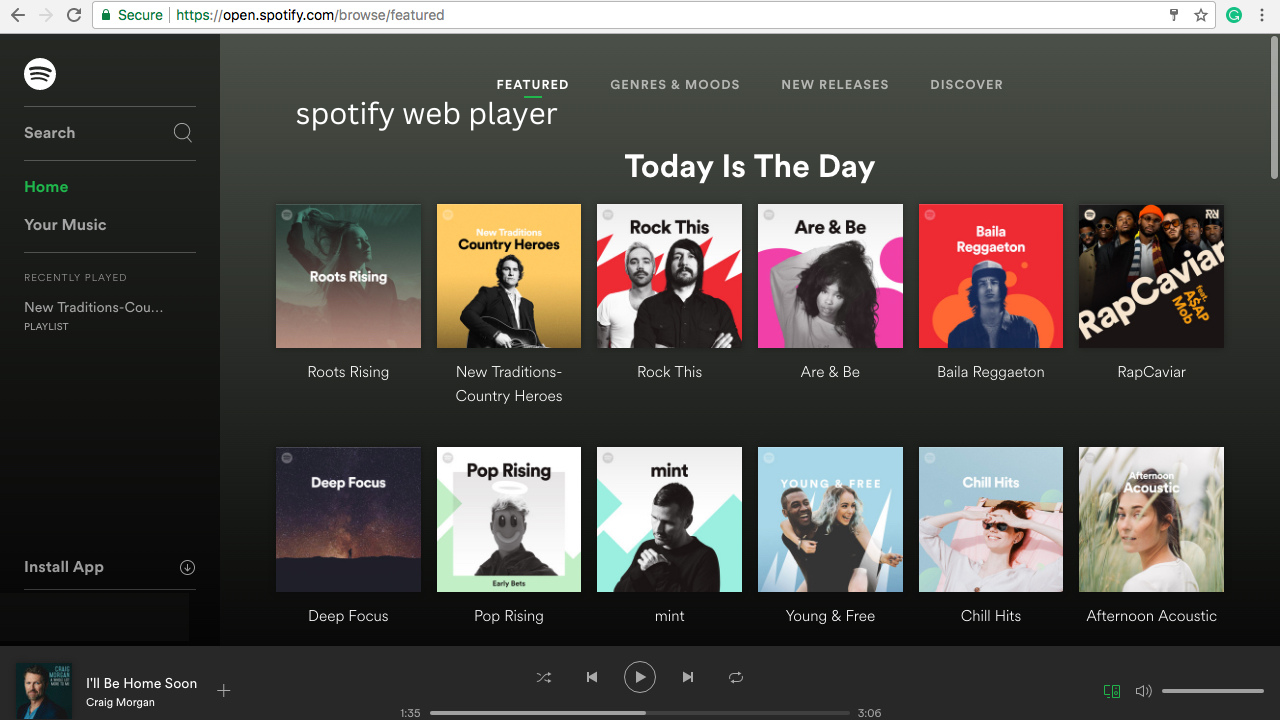1280x720 pixels.
Task: Open the Chill Hits playlist cover
Action: (991, 519)
